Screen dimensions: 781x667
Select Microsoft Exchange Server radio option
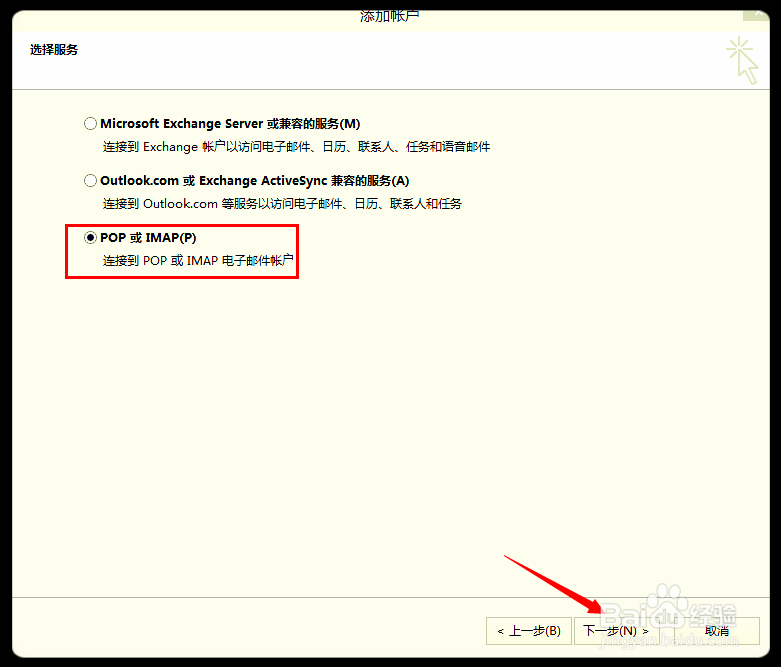(90, 123)
